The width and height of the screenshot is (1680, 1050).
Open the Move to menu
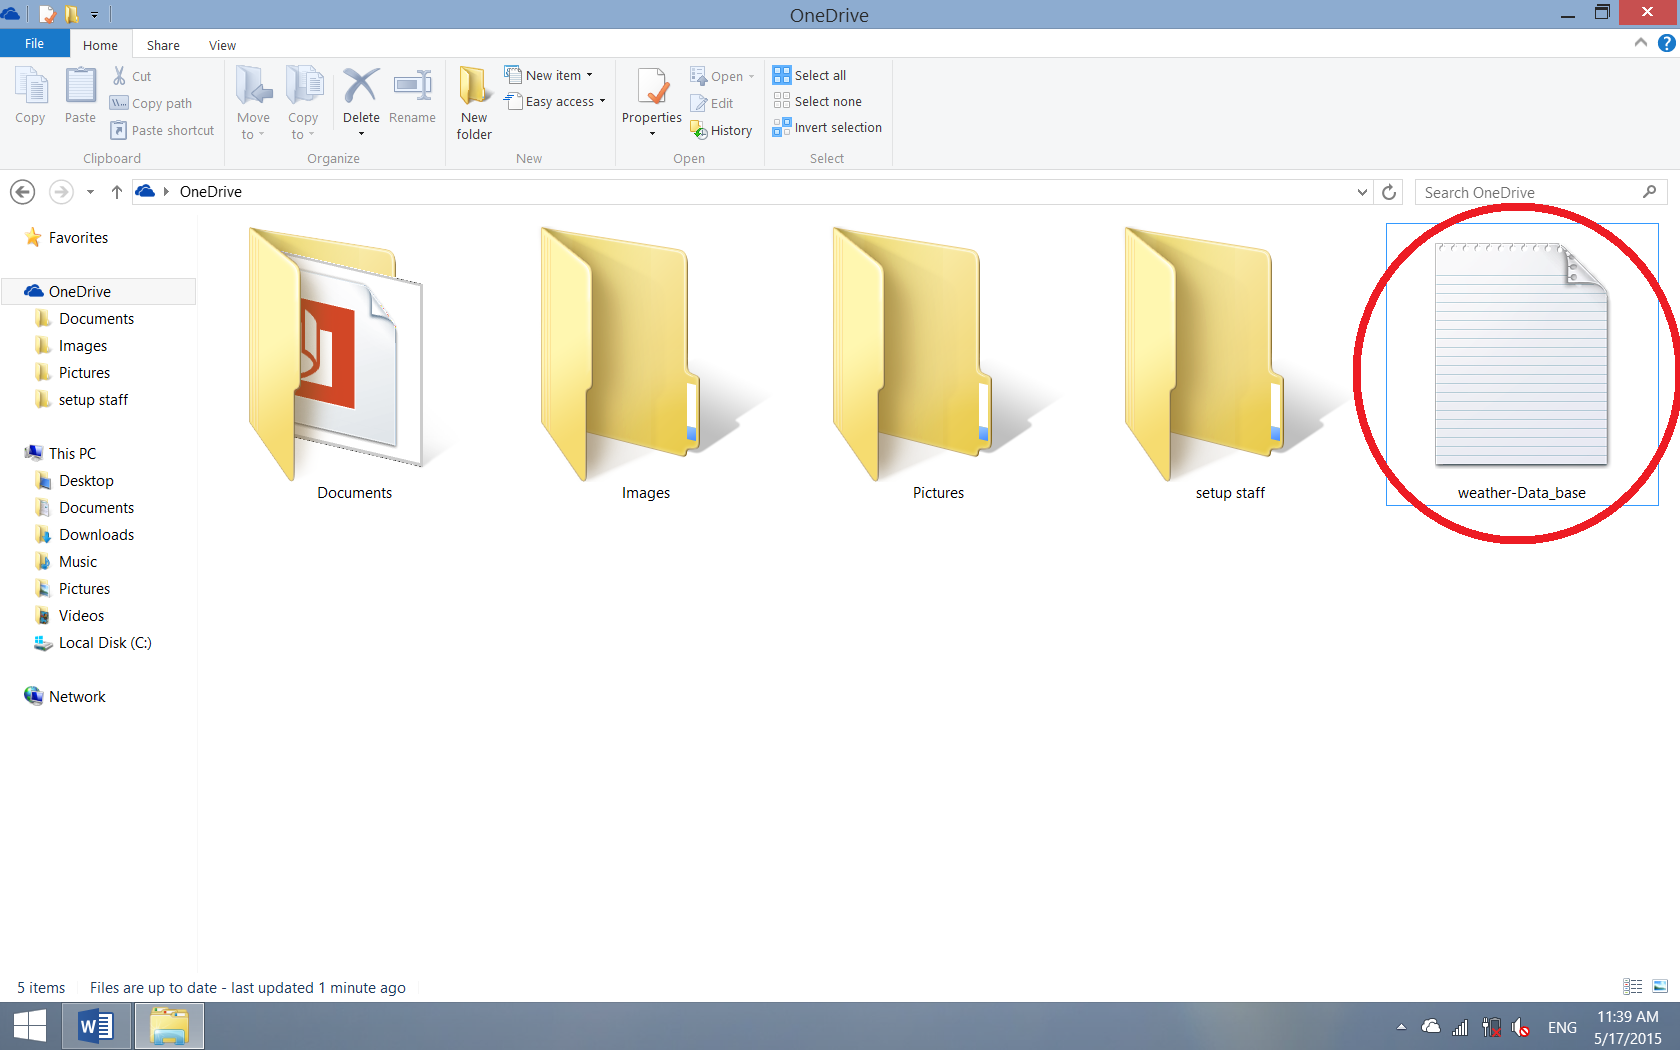(253, 102)
